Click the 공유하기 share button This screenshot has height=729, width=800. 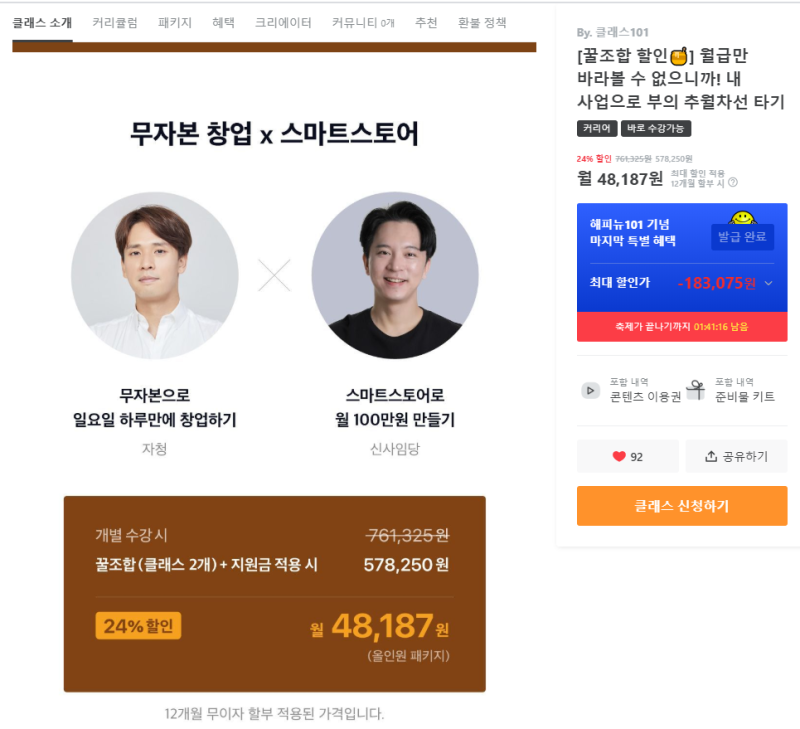click(x=736, y=456)
